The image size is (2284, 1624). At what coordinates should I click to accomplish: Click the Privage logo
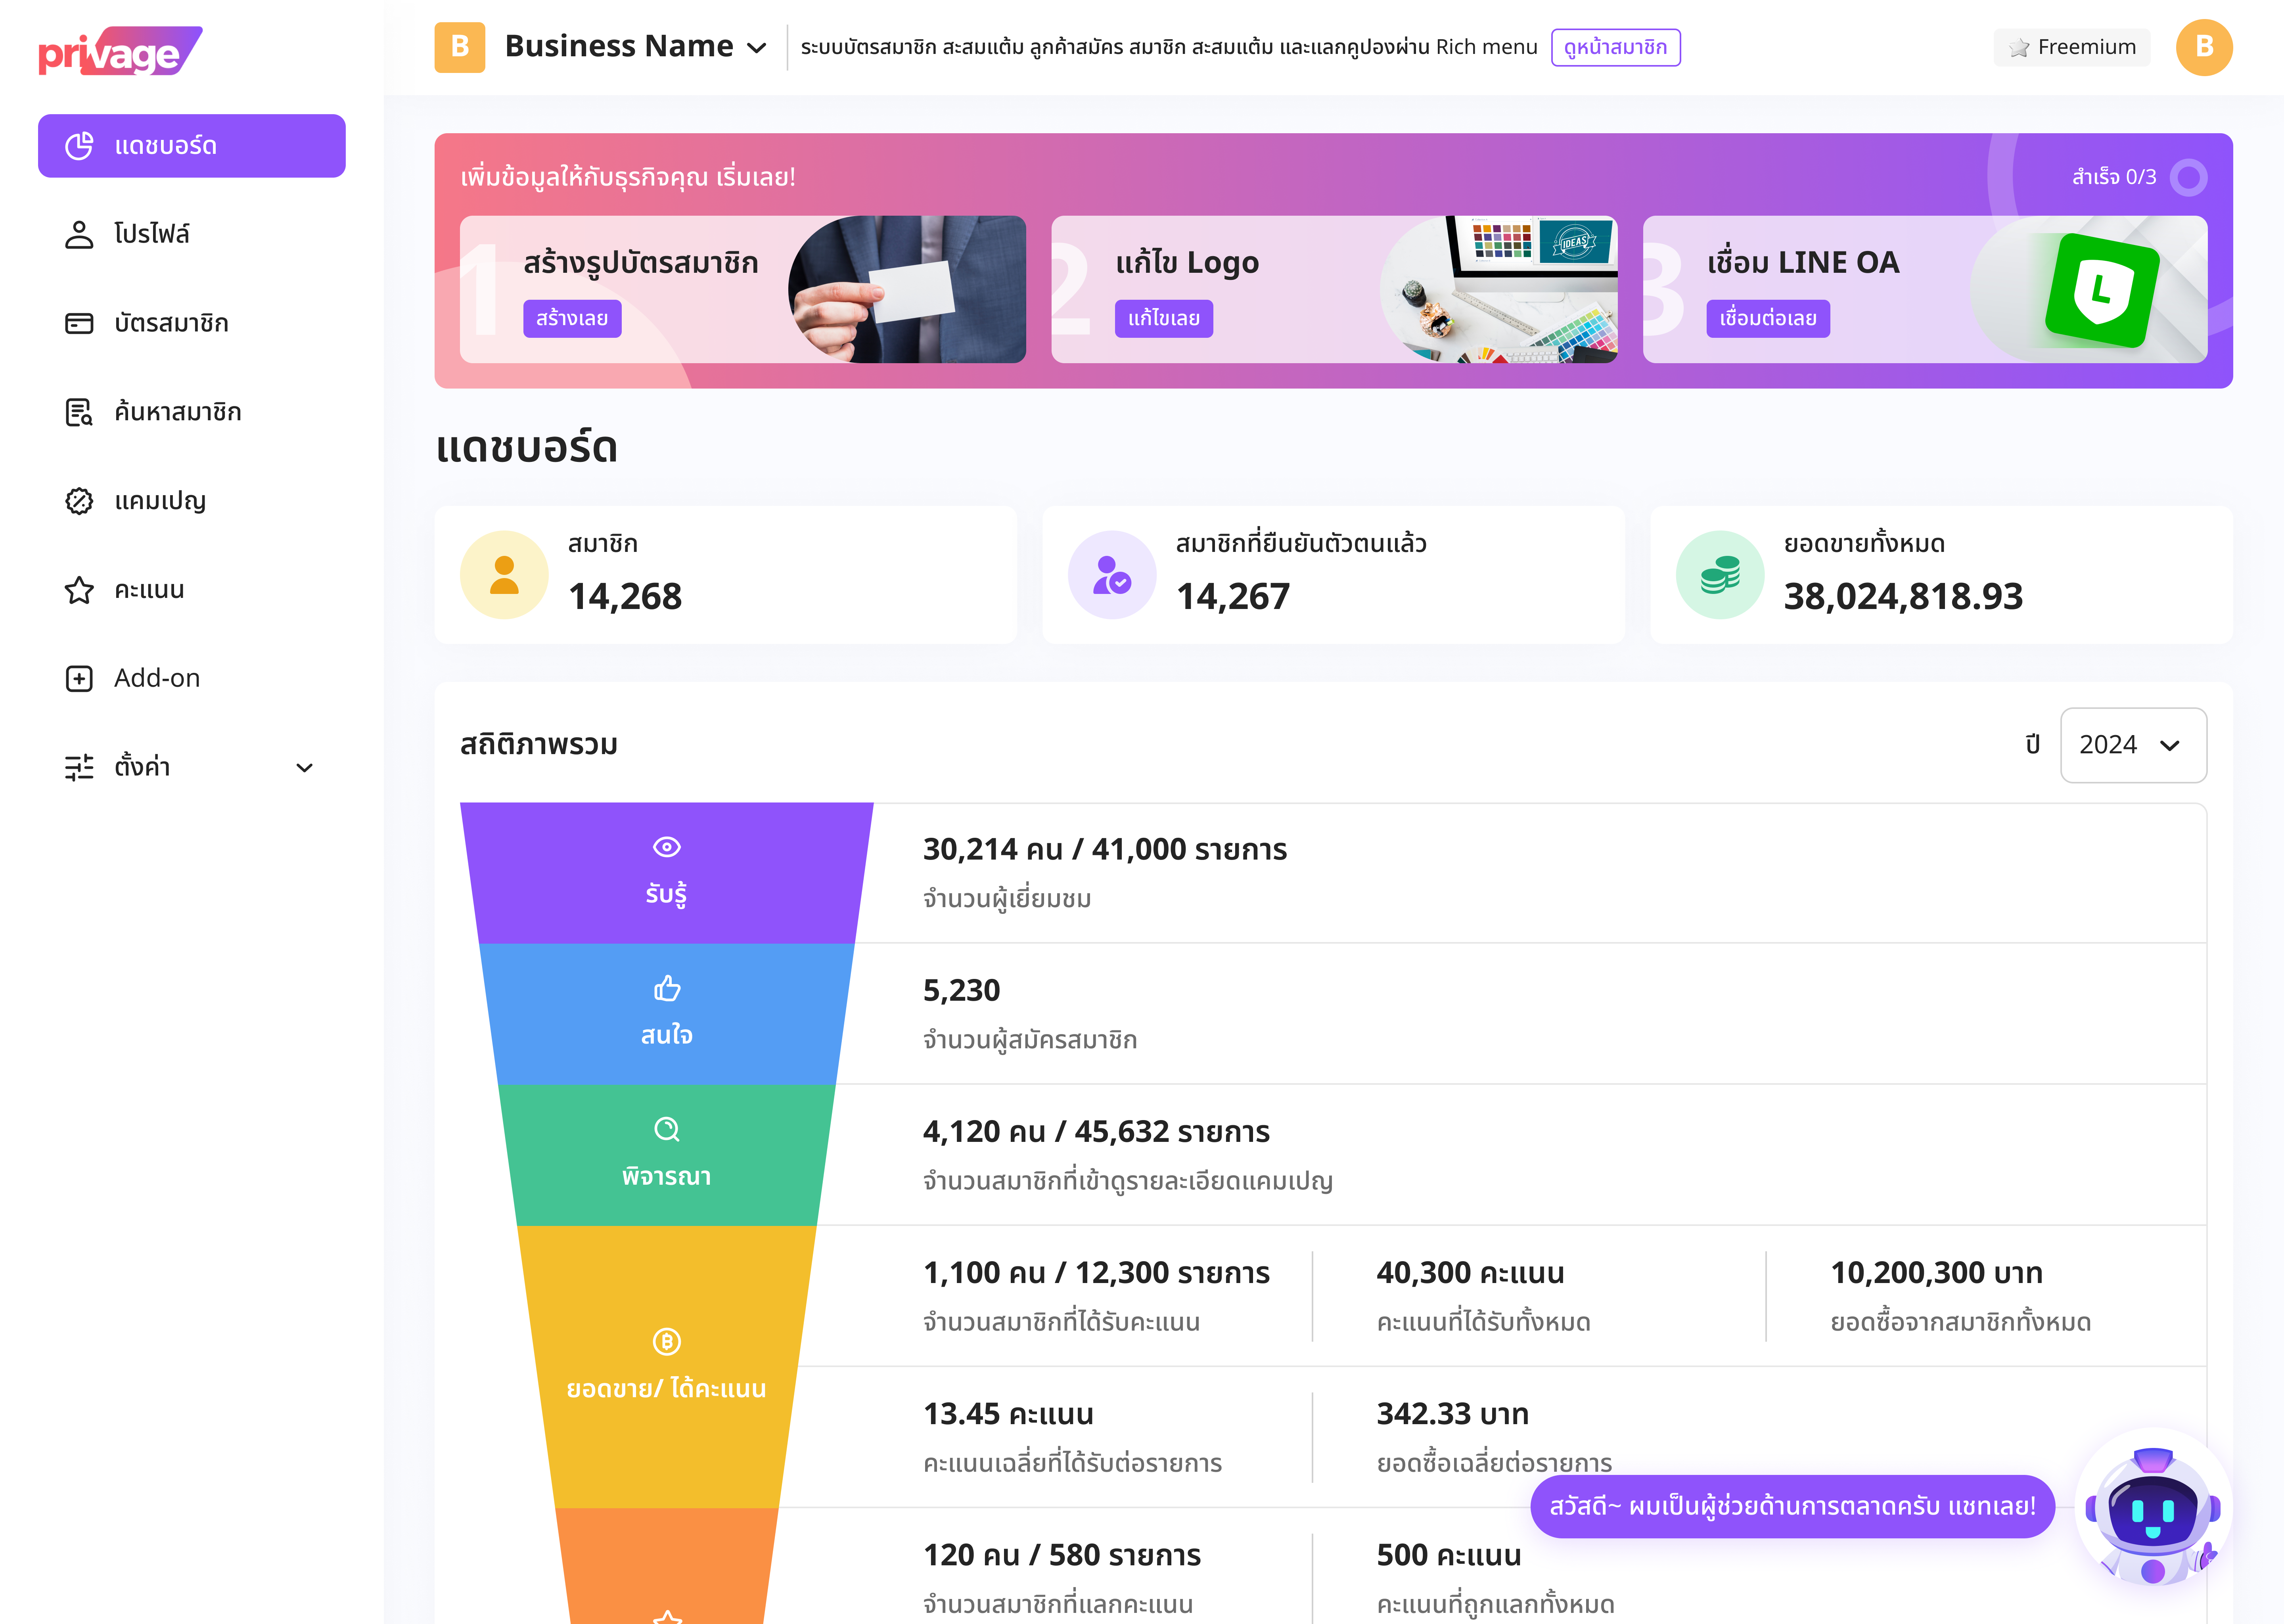coord(120,52)
